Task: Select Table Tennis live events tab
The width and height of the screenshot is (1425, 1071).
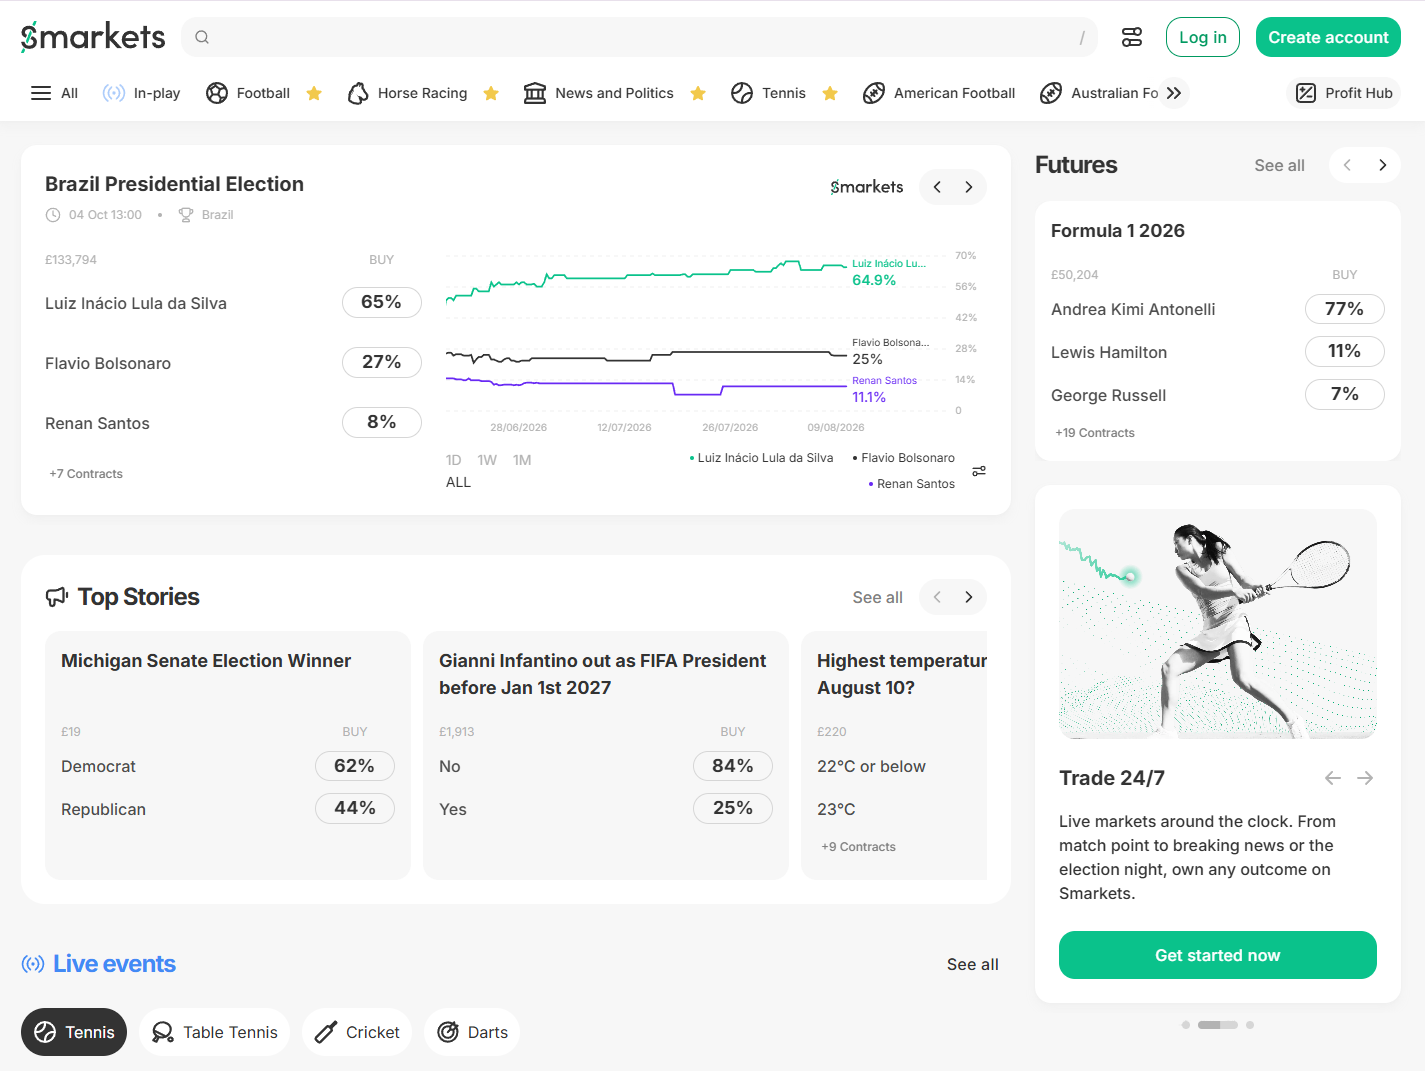Action: 214,1032
